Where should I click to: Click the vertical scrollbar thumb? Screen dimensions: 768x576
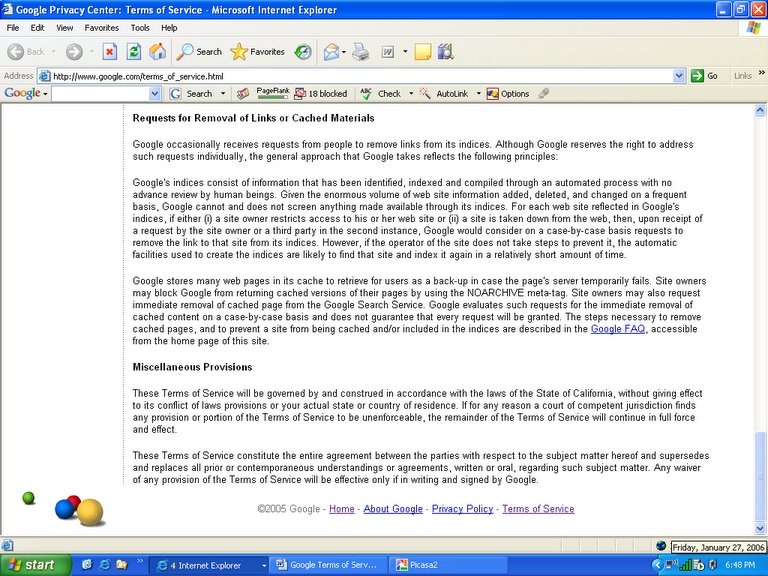760,477
